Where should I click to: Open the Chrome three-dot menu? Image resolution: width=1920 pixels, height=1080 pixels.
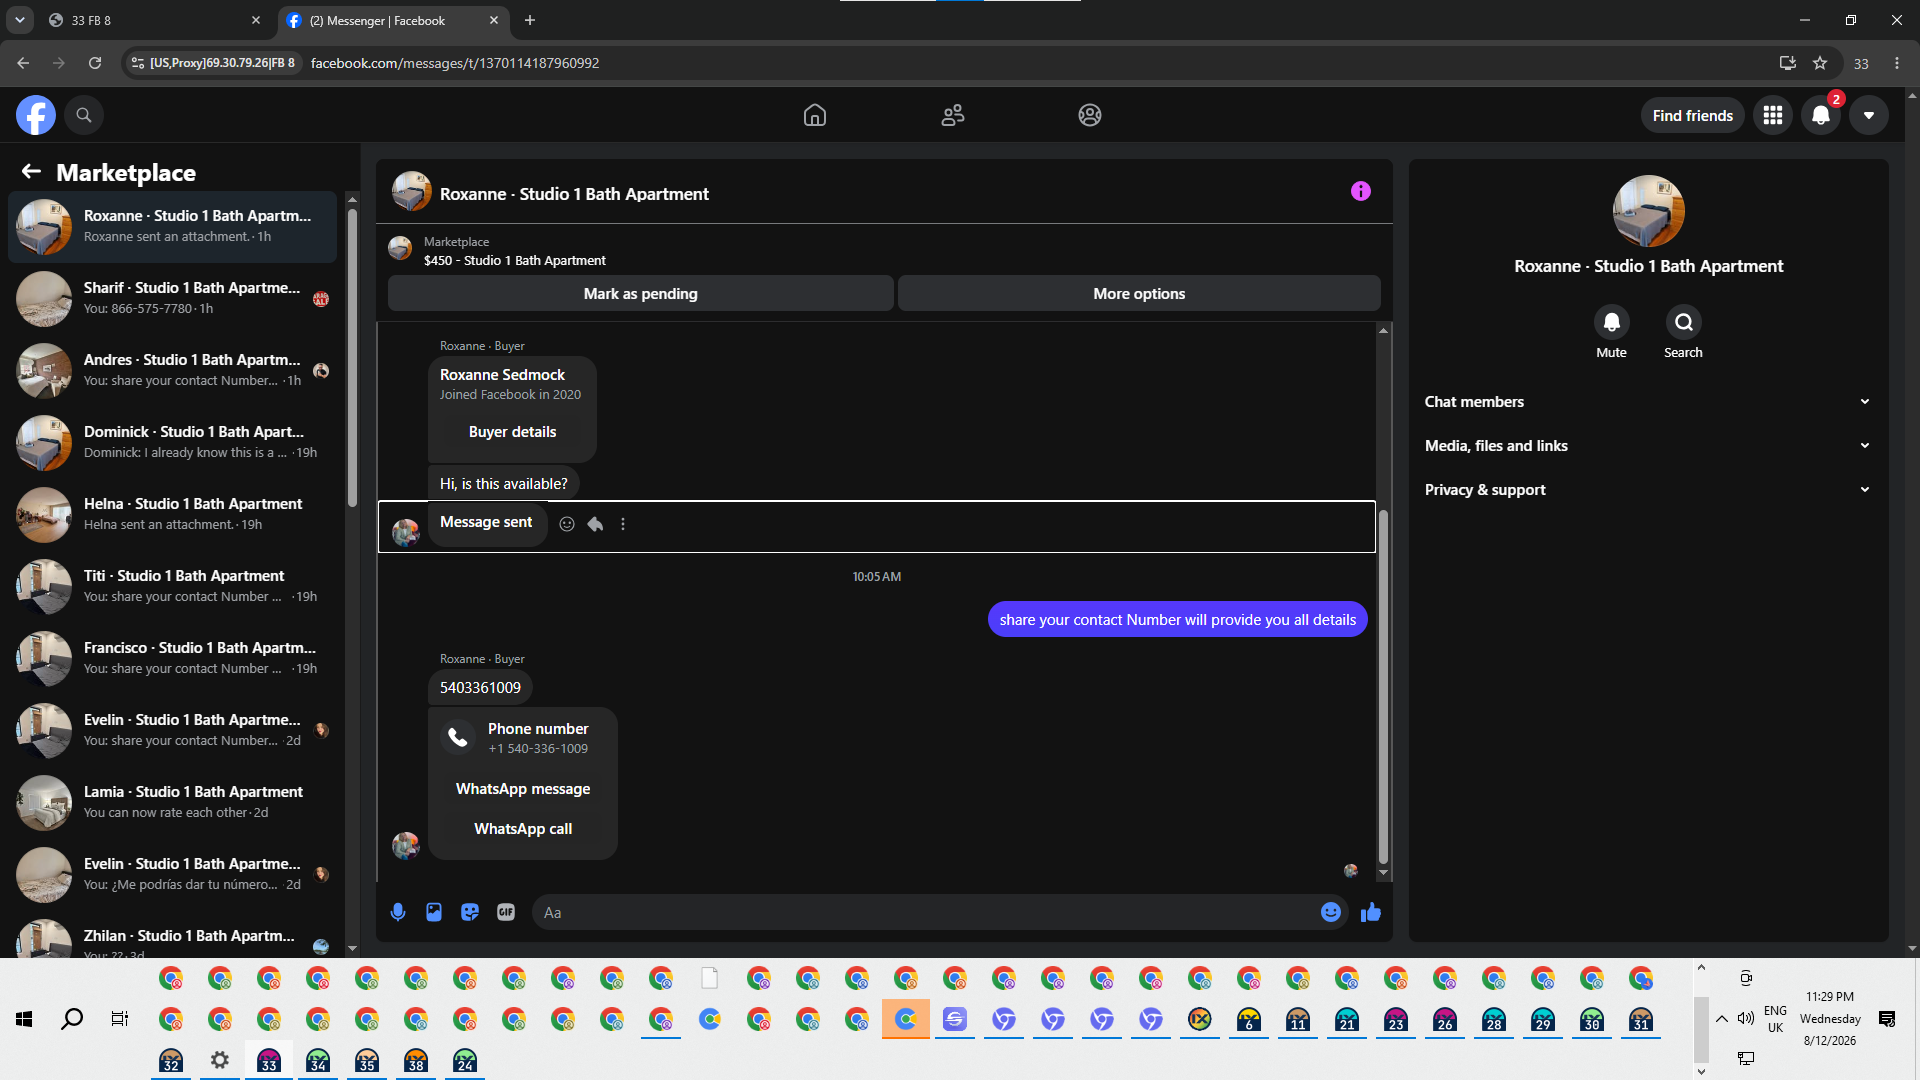pyautogui.click(x=1897, y=63)
